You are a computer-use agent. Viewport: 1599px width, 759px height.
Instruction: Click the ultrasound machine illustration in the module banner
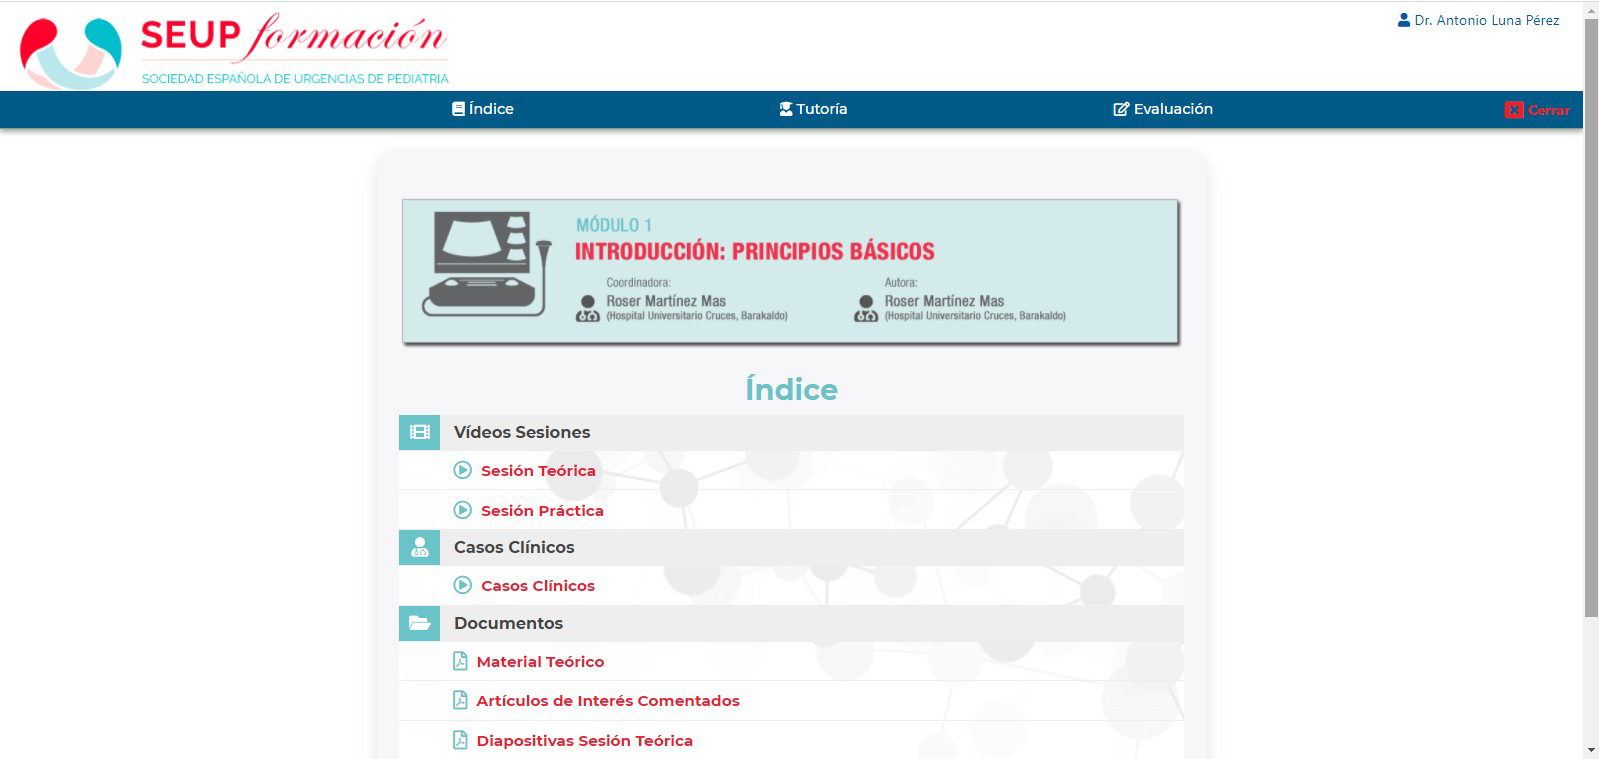pos(487,264)
